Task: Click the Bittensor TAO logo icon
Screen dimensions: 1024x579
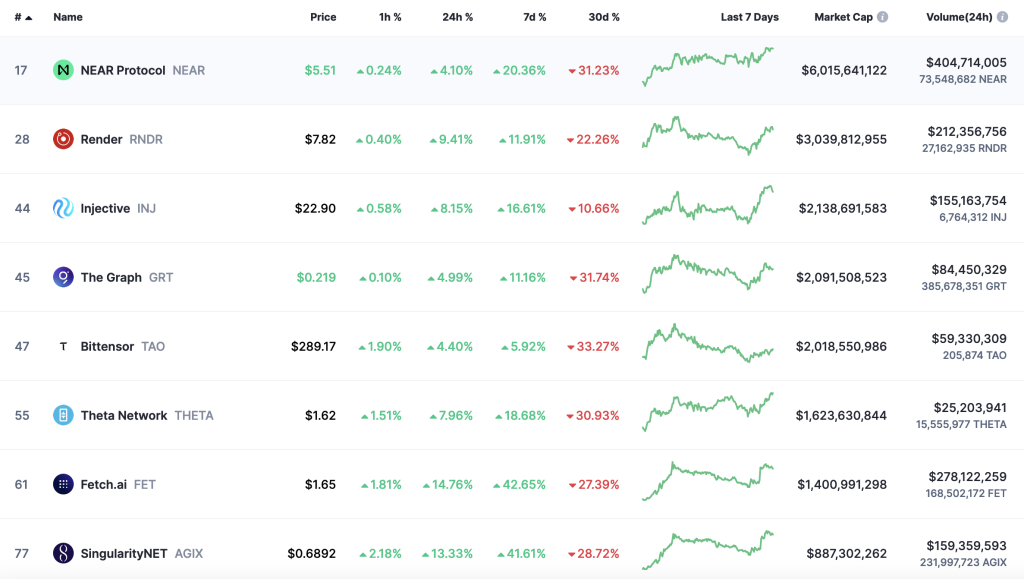Action: 63,347
